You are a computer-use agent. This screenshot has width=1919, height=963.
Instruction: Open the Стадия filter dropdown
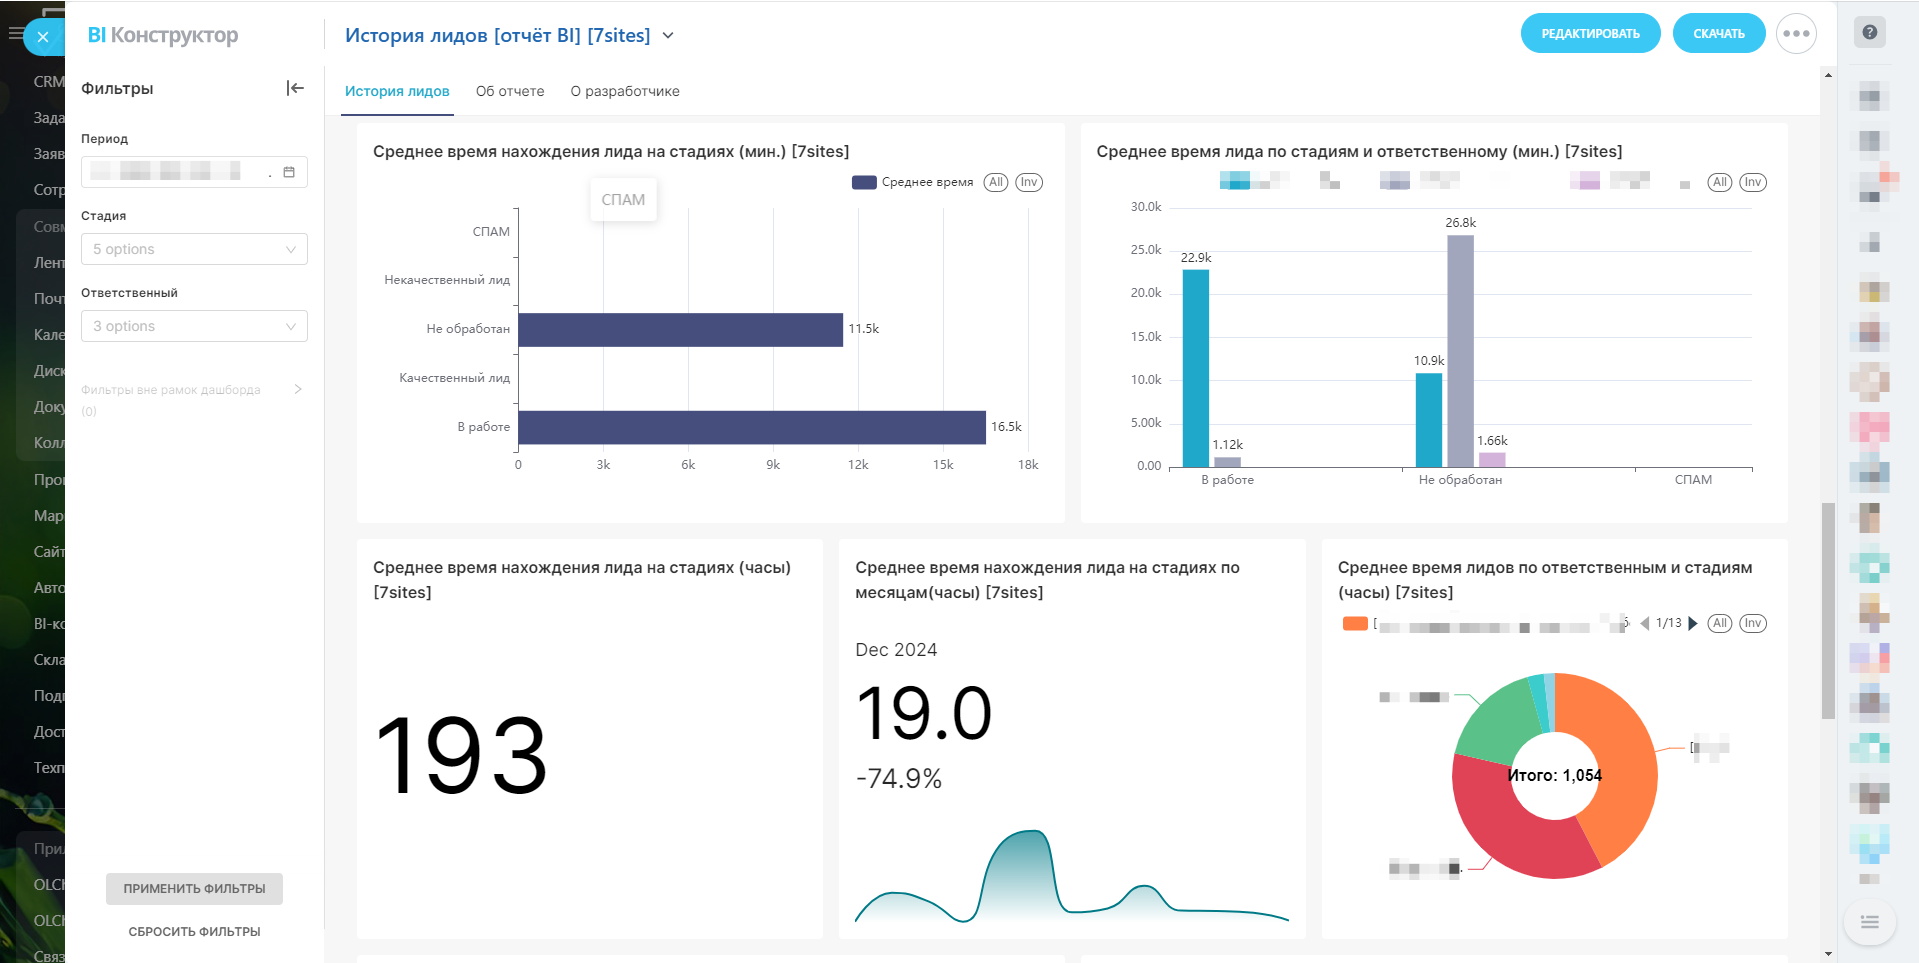[x=194, y=249]
